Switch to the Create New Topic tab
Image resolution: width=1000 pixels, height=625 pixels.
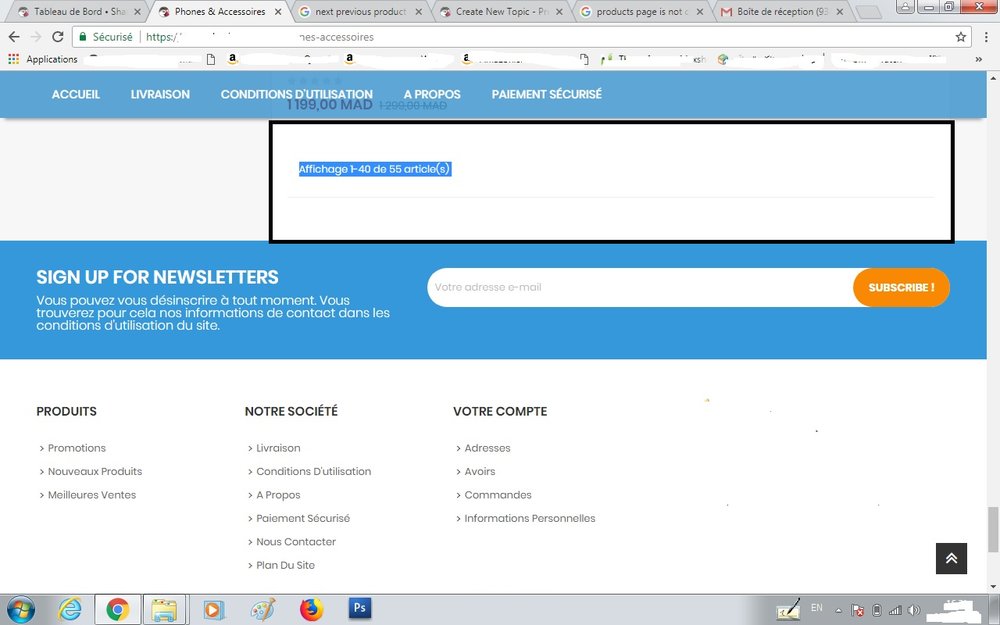click(501, 11)
